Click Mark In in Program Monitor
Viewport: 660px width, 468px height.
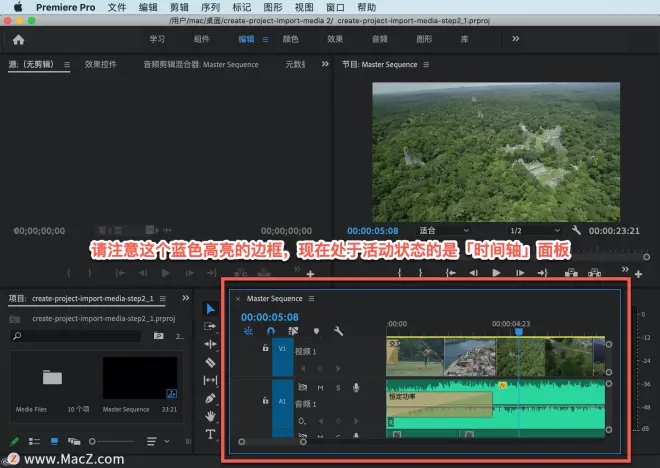point(399,273)
